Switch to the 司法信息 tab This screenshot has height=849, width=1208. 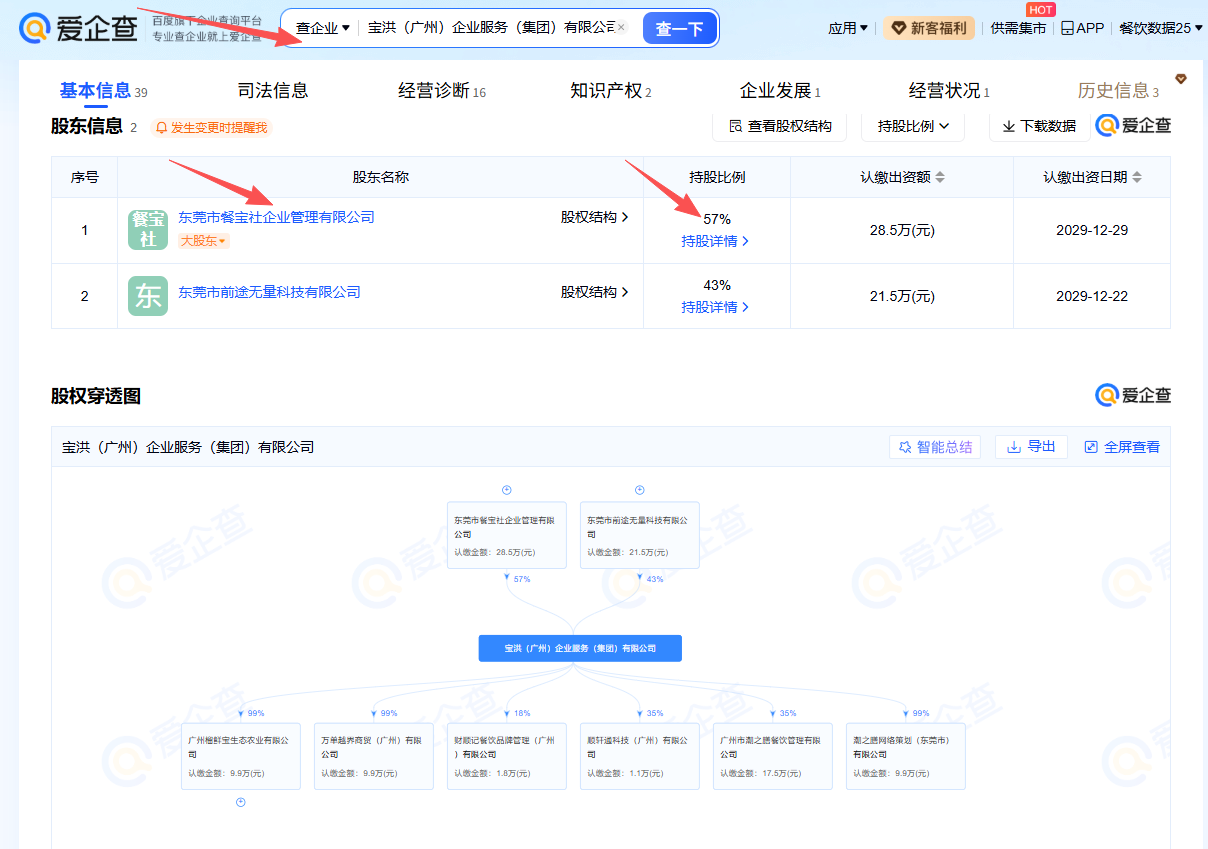273,91
